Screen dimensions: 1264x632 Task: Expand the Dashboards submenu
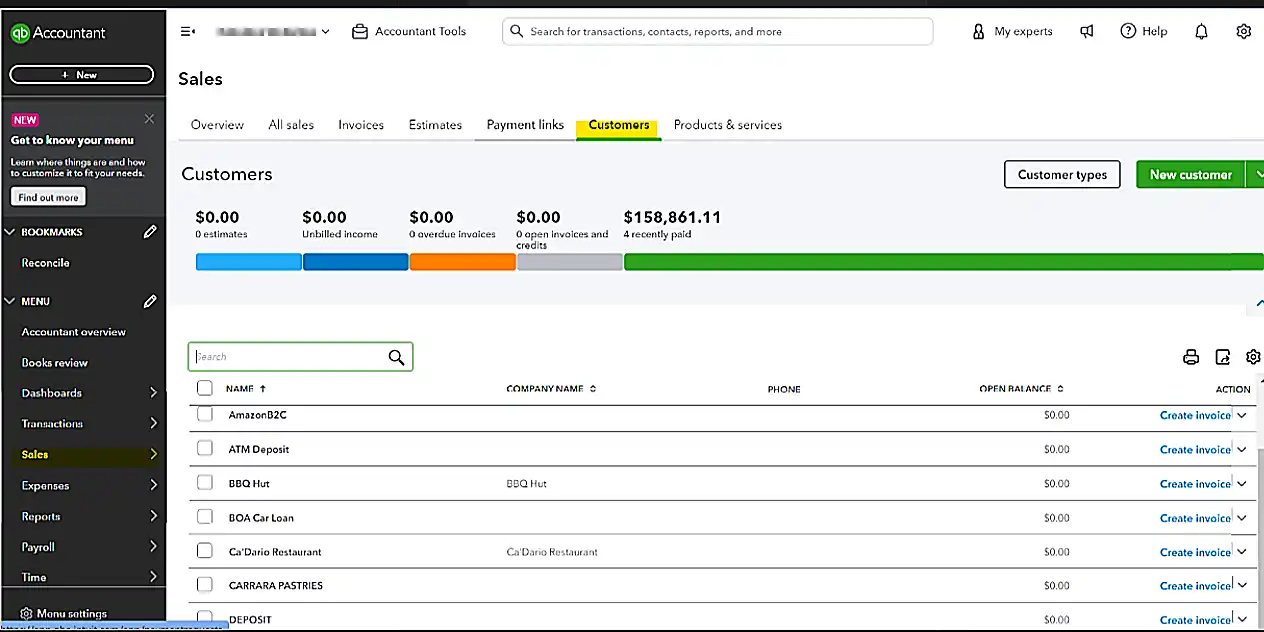tap(153, 393)
